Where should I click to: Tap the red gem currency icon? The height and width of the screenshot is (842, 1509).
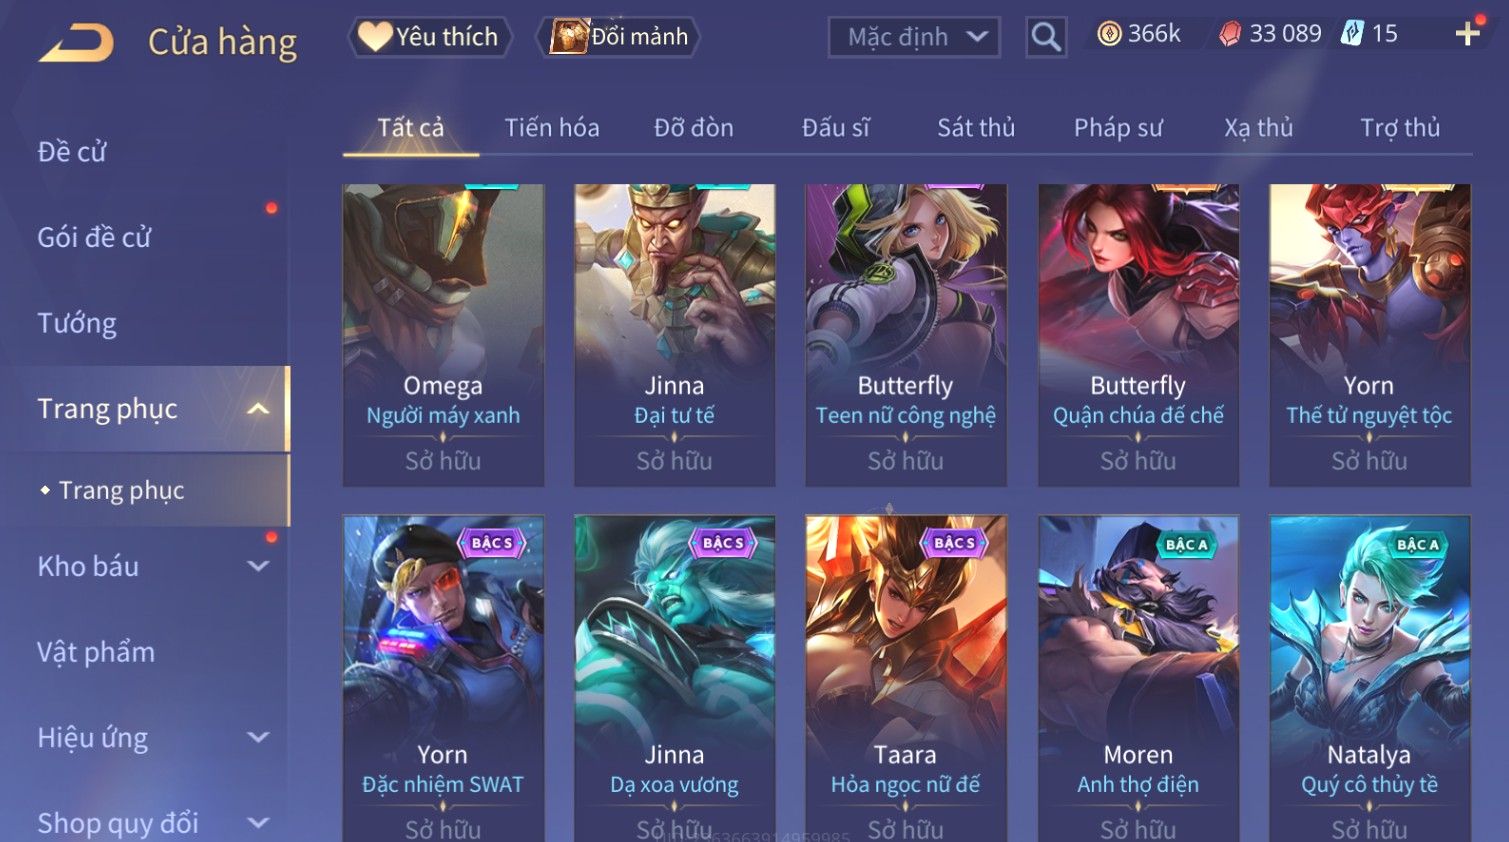click(x=1230, y=34)
